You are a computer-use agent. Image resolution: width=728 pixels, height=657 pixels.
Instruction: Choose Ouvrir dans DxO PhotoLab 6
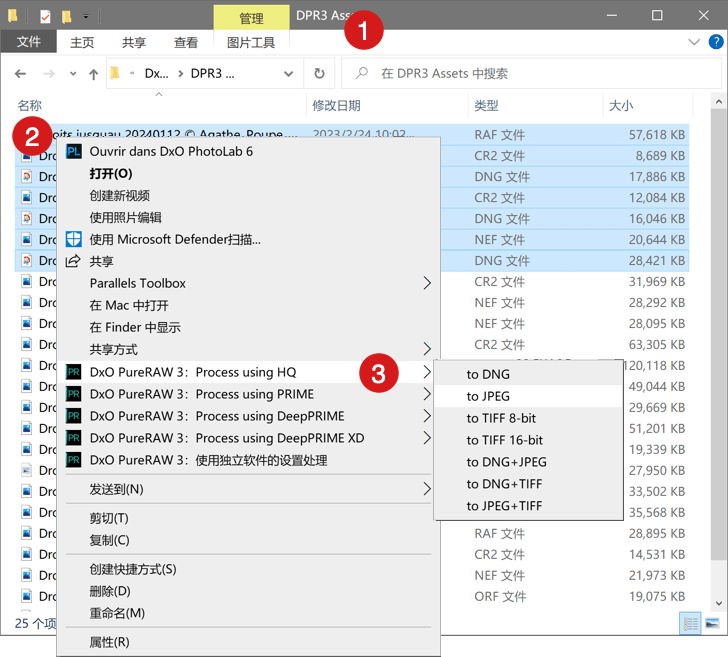click(249, 151)
